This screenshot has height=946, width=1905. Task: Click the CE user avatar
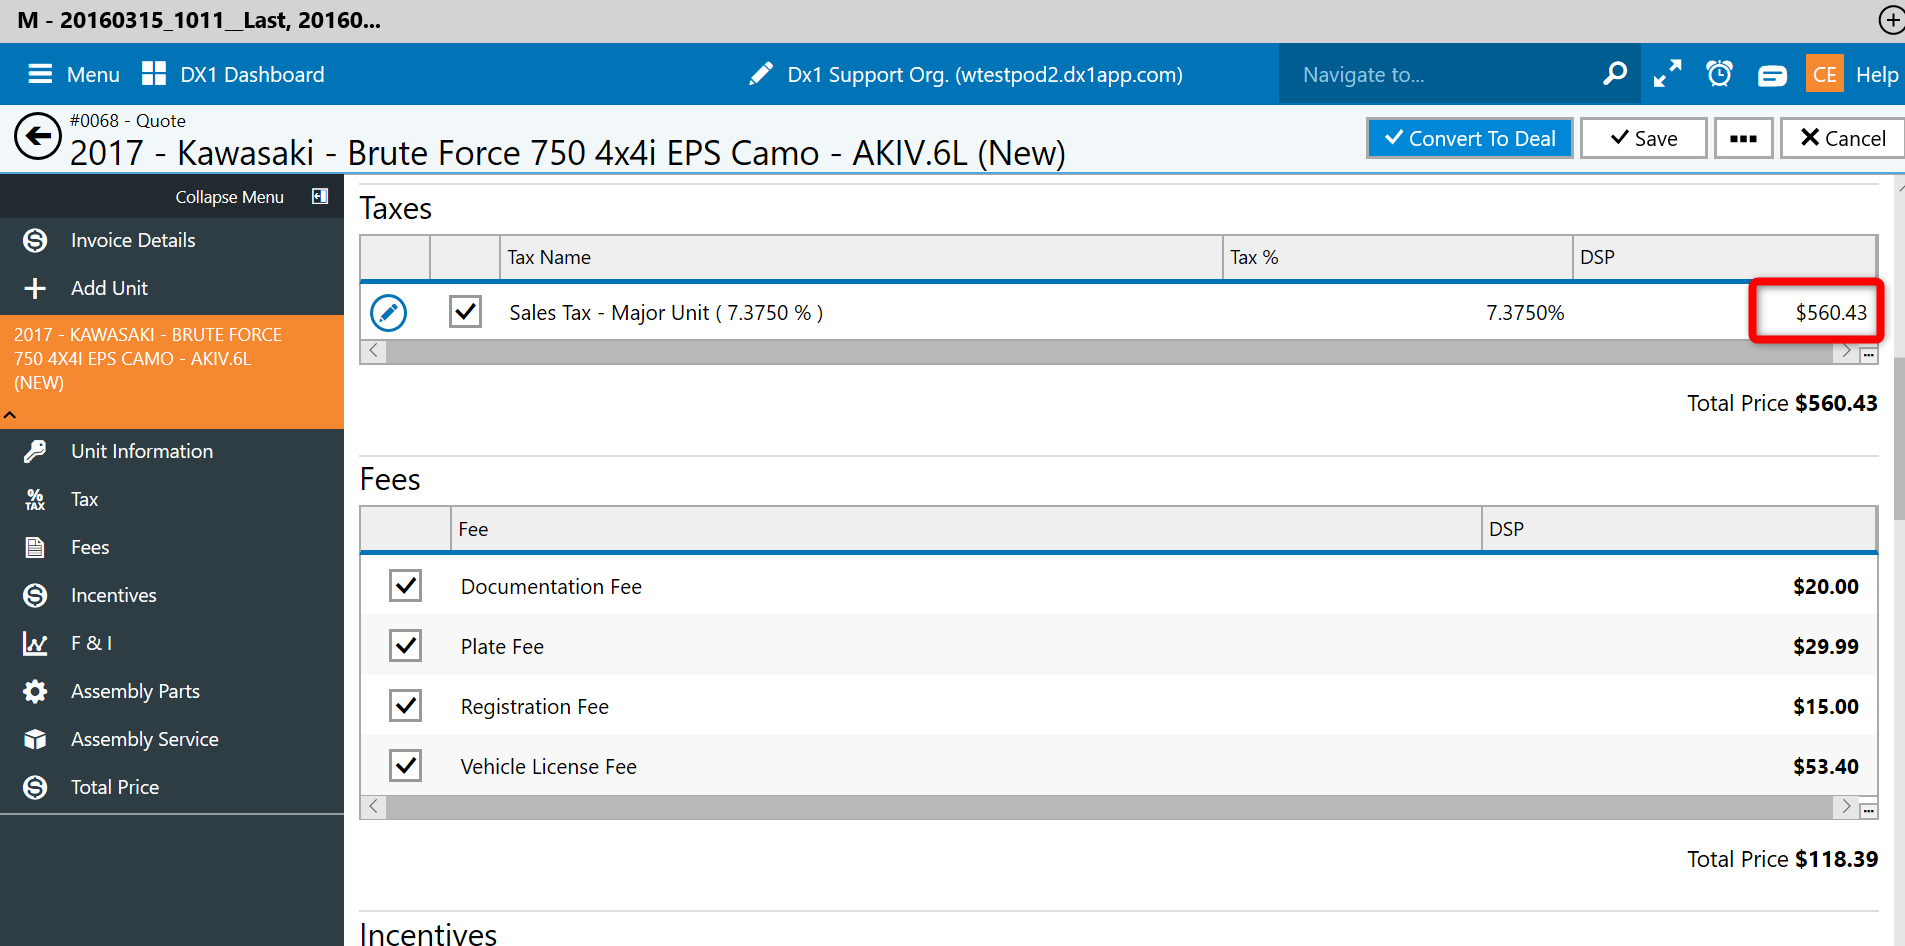tap(1825, 74)
